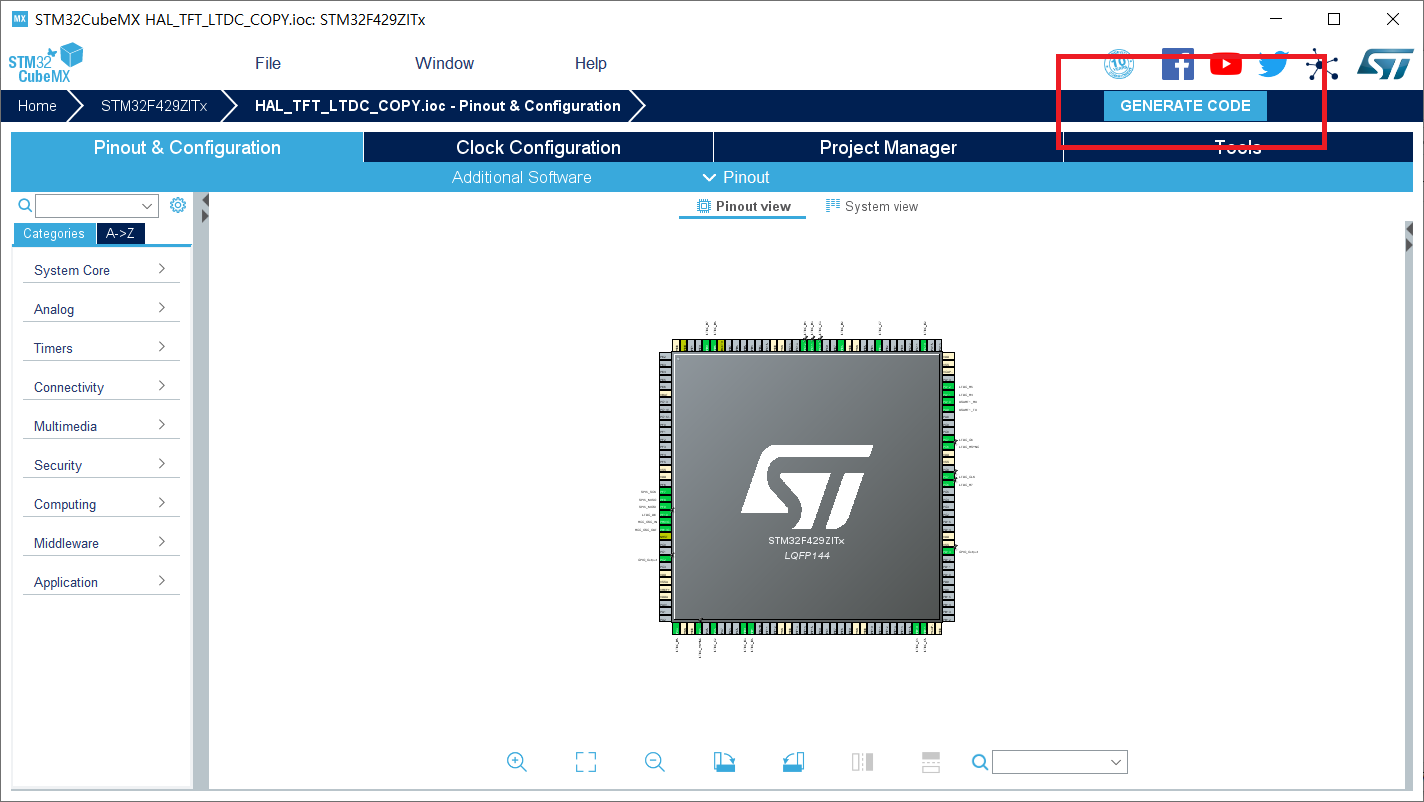This screenshot has width=1424, height=802.
Task: Rotate the chip view counterclockwise
Action: (794, 762)
